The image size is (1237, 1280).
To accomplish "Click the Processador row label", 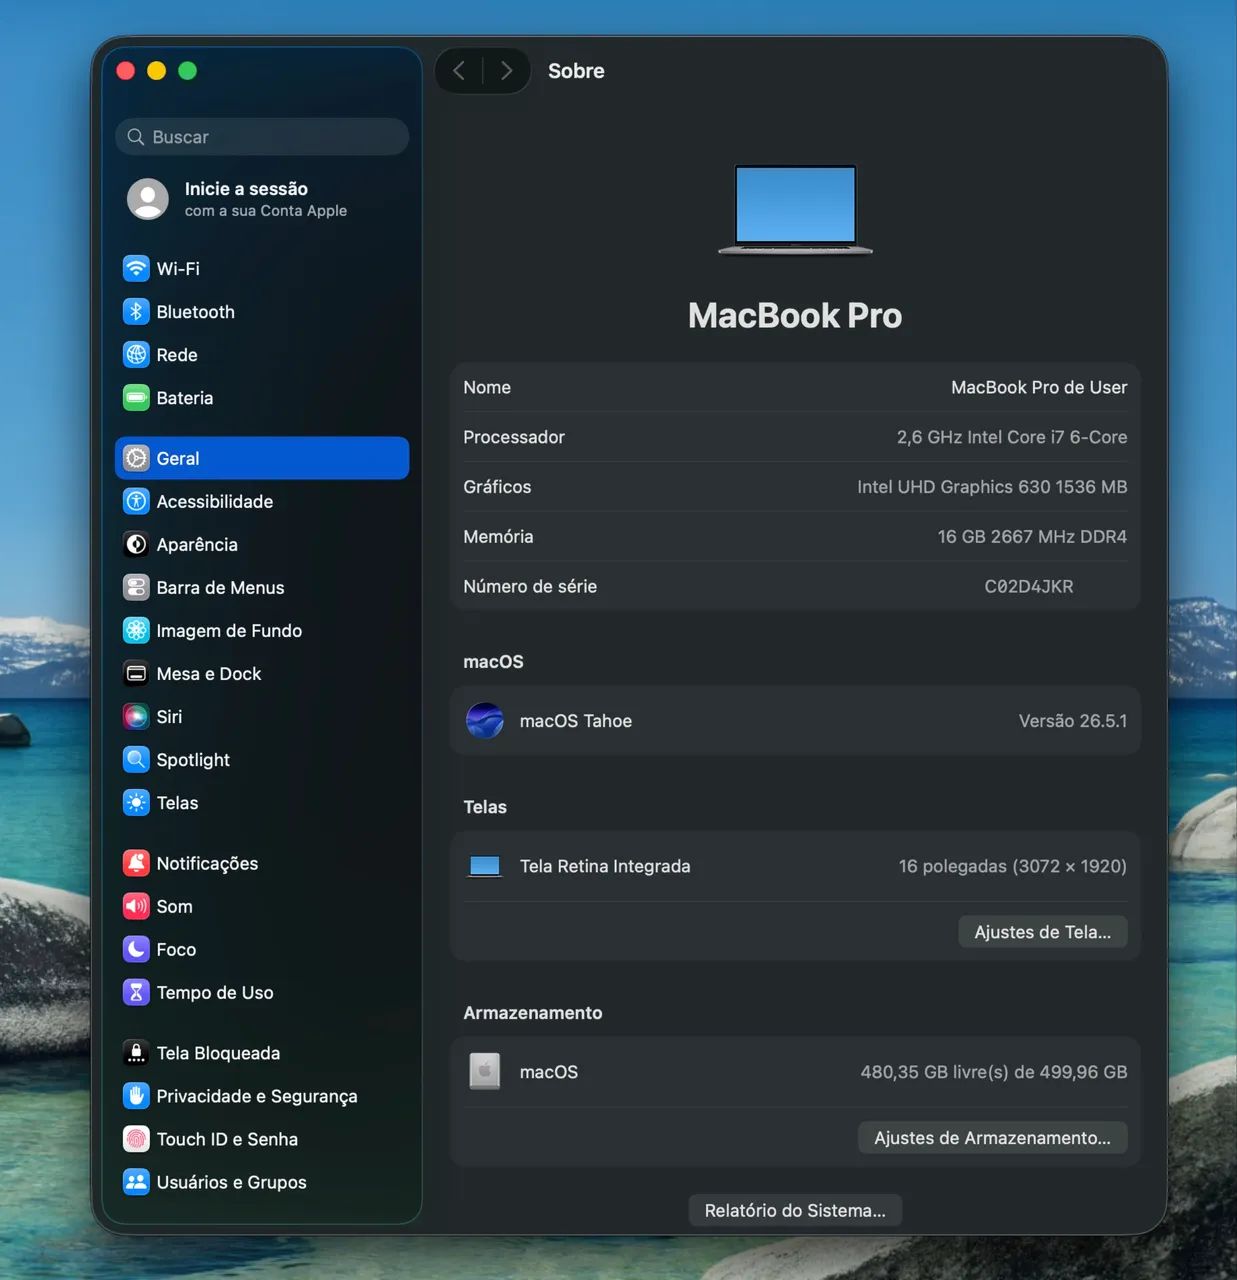I will pos(514,437).
